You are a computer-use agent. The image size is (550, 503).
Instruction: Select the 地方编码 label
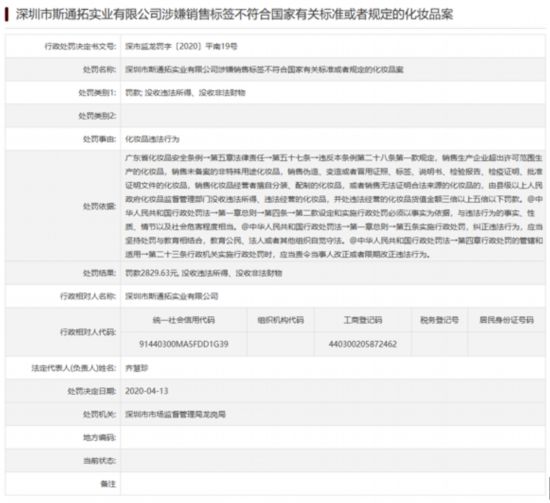pyautogui.click(x=99, y=438)
